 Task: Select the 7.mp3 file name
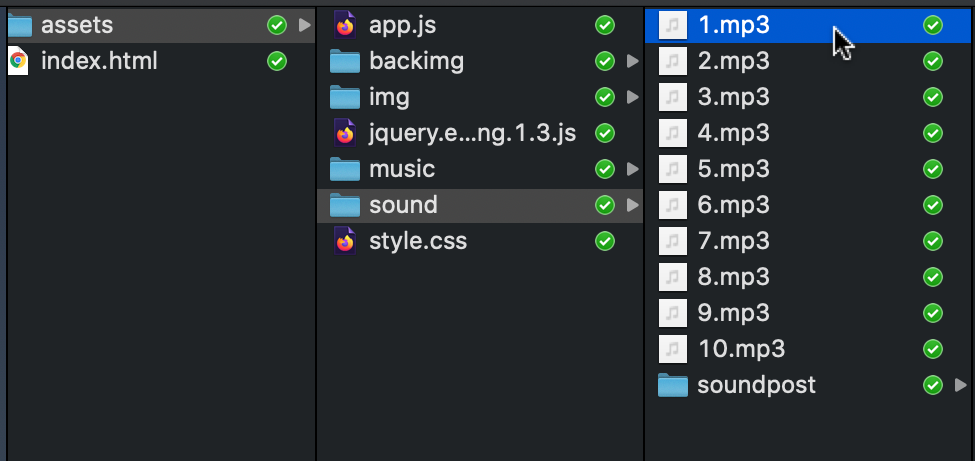click(x=733, y=241)
